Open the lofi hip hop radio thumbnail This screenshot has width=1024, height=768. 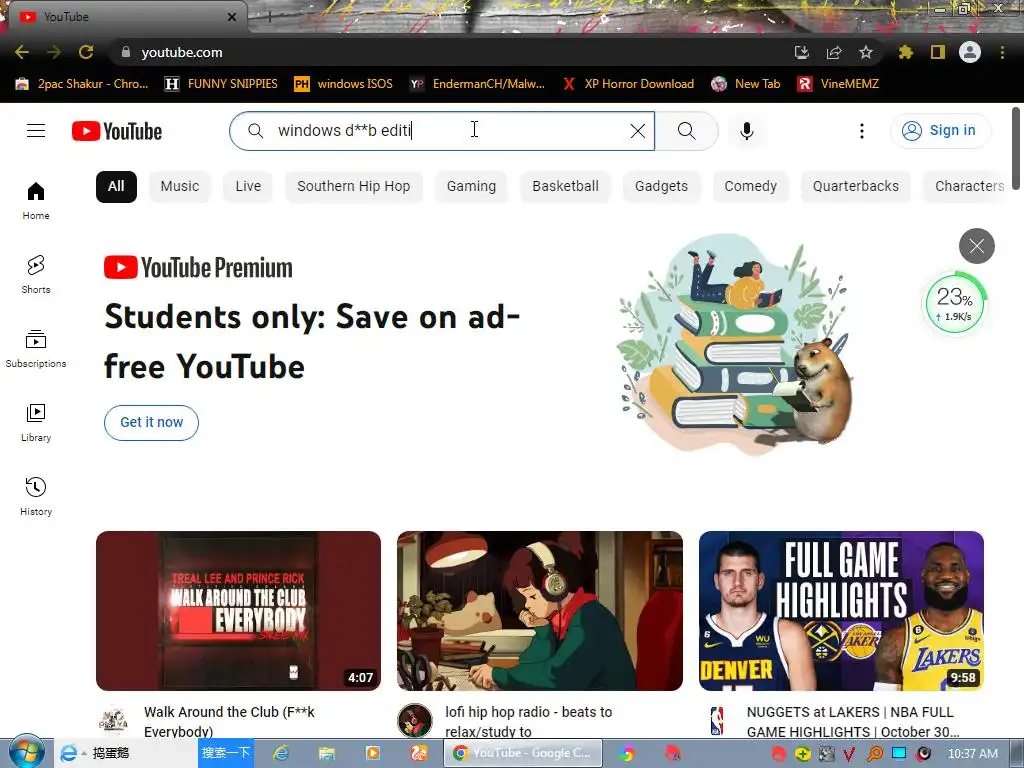(540, 611)
